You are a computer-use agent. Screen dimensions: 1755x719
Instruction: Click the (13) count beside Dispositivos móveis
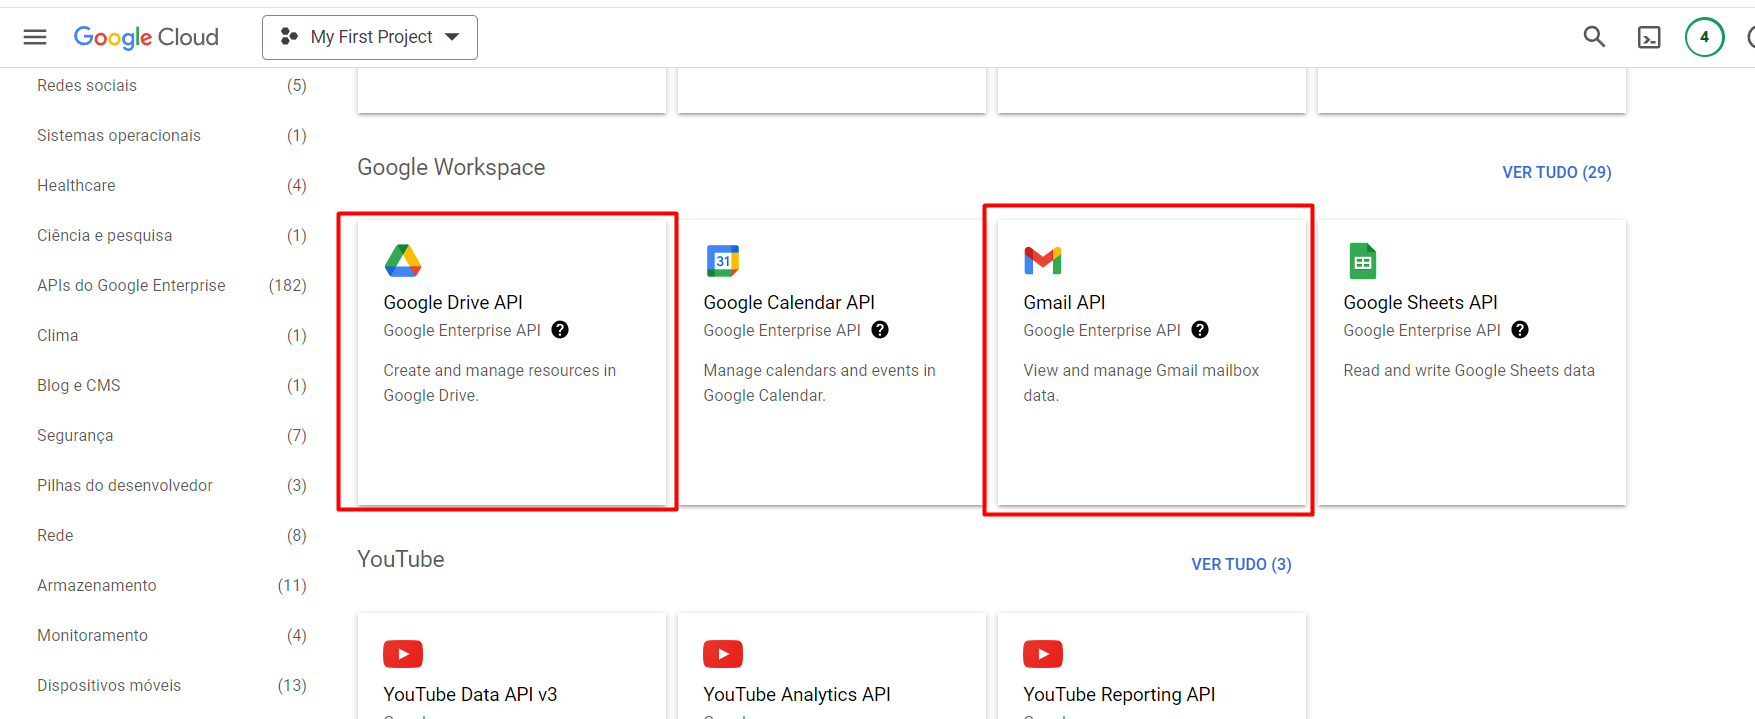tap(292, 686)
